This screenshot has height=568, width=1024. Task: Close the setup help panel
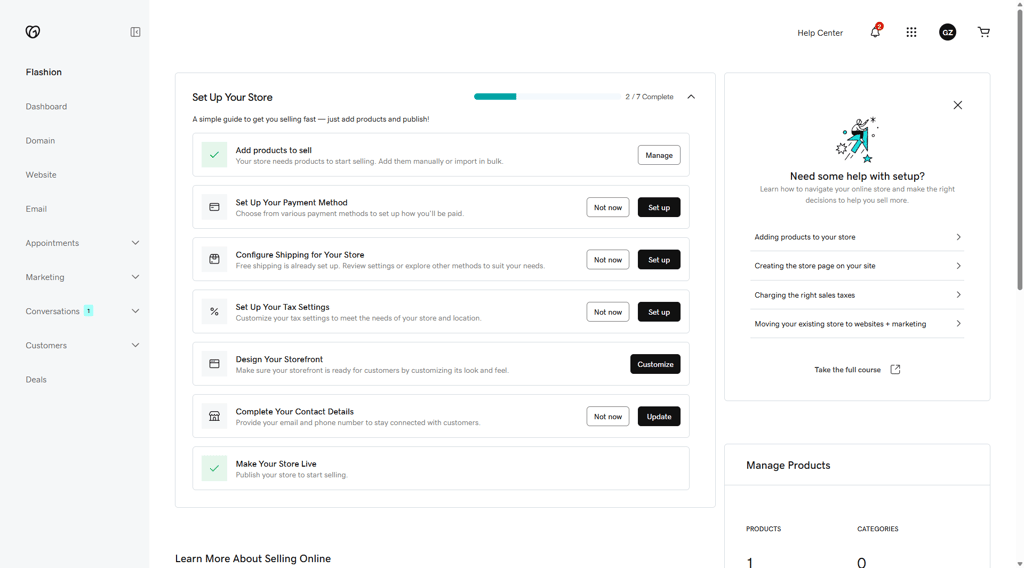(x=957, y=105)
